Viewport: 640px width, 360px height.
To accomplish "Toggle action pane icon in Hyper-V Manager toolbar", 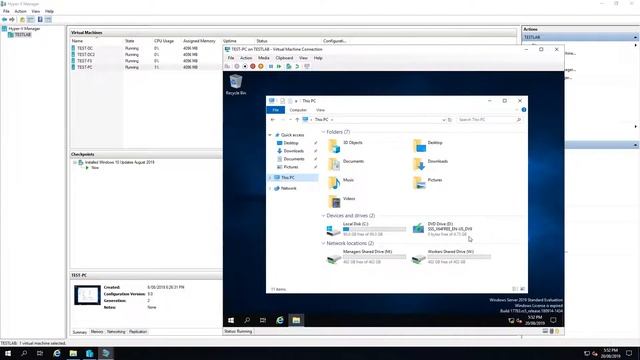I will pyautogui.click(x=48, y=20).
